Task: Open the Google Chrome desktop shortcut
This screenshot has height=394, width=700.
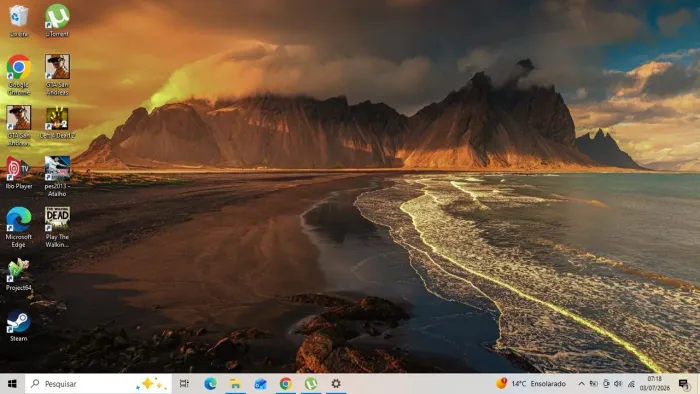Action: tap(18, 75)
